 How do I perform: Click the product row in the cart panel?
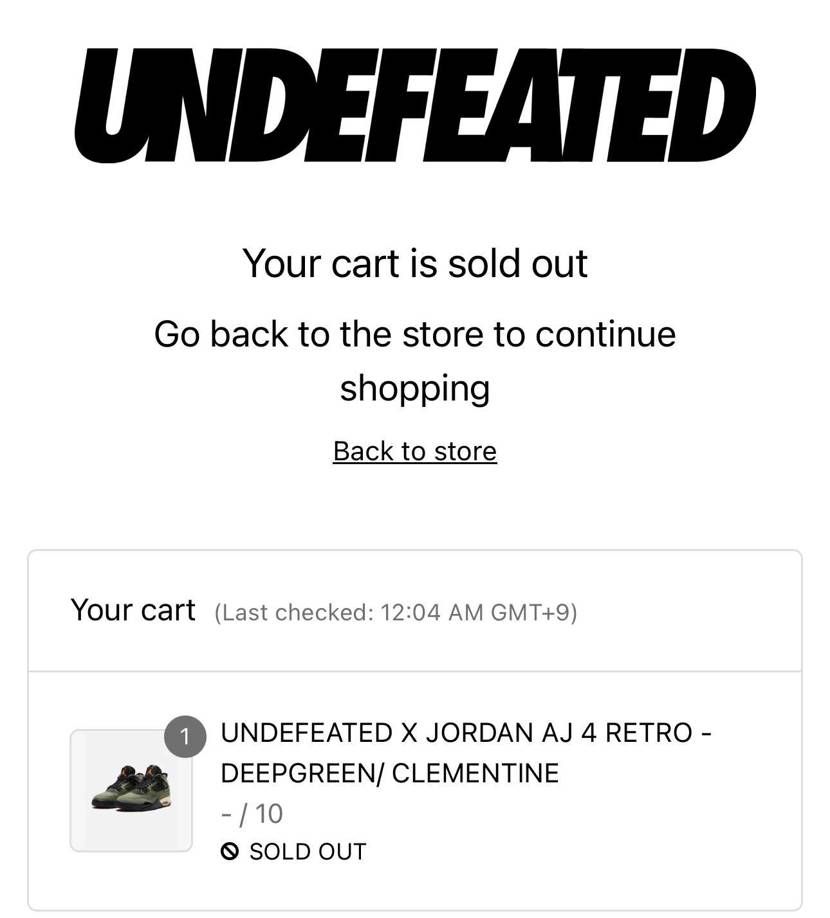[x=415, y=790]
